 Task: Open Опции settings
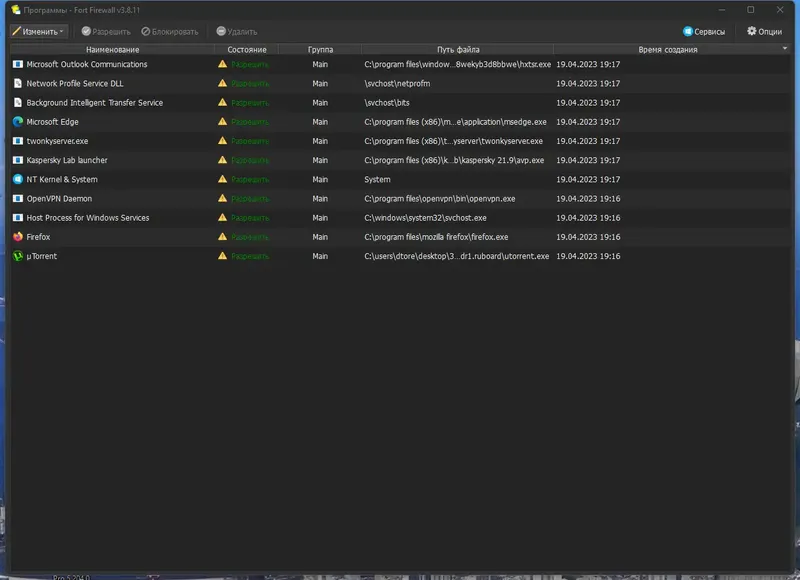click(x=764, y=32)
